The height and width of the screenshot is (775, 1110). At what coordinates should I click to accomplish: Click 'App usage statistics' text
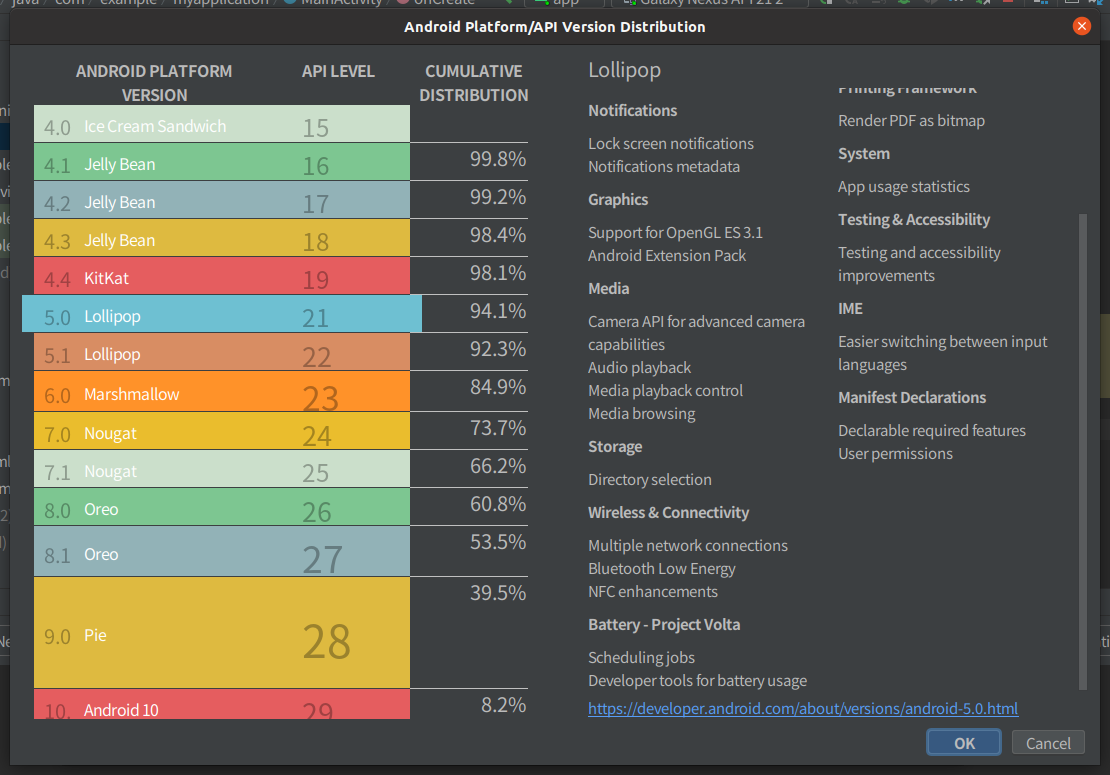pyautogui.click(x=903, y=187)
